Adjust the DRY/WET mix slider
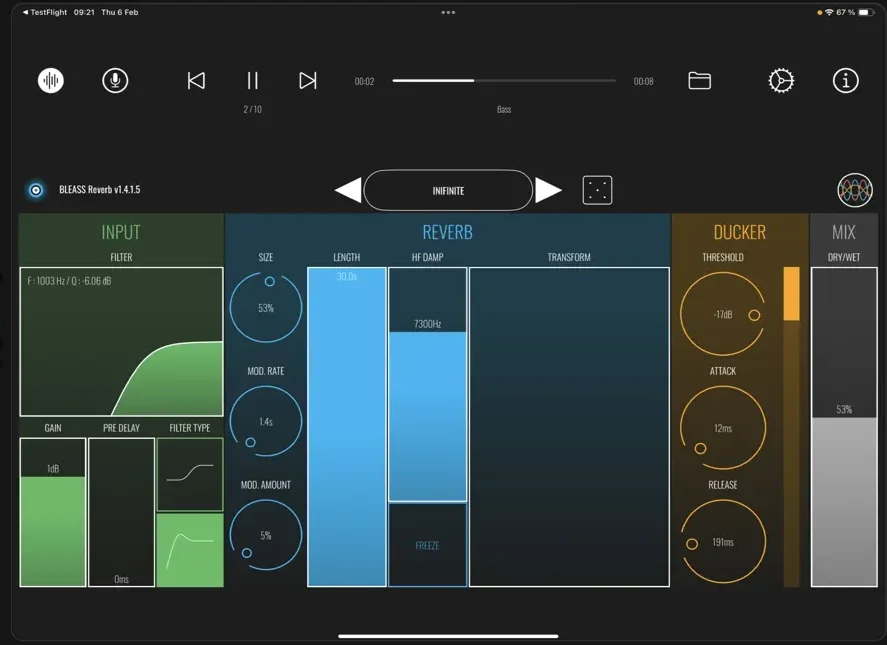 click(844, 427)
